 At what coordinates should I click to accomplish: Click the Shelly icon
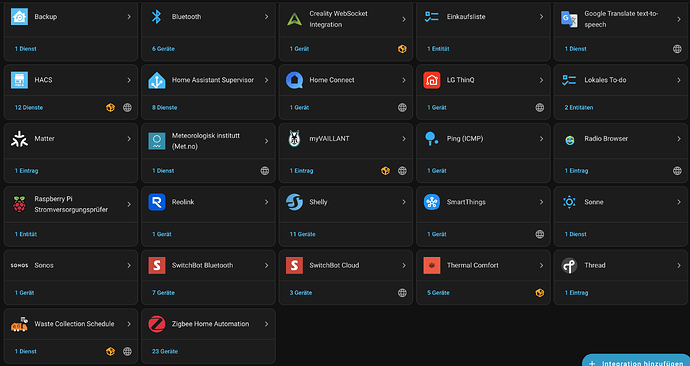coord(294,202)
